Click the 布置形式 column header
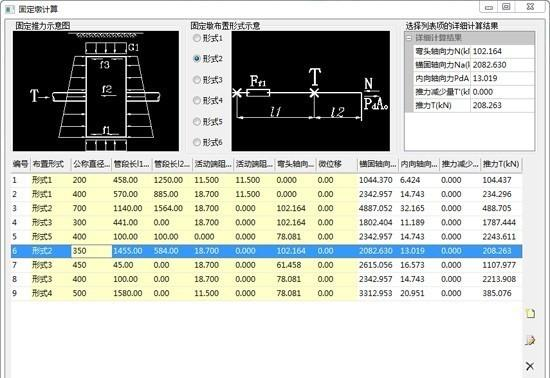Viewport: 550px width, 378px height. tap(51, 164)
